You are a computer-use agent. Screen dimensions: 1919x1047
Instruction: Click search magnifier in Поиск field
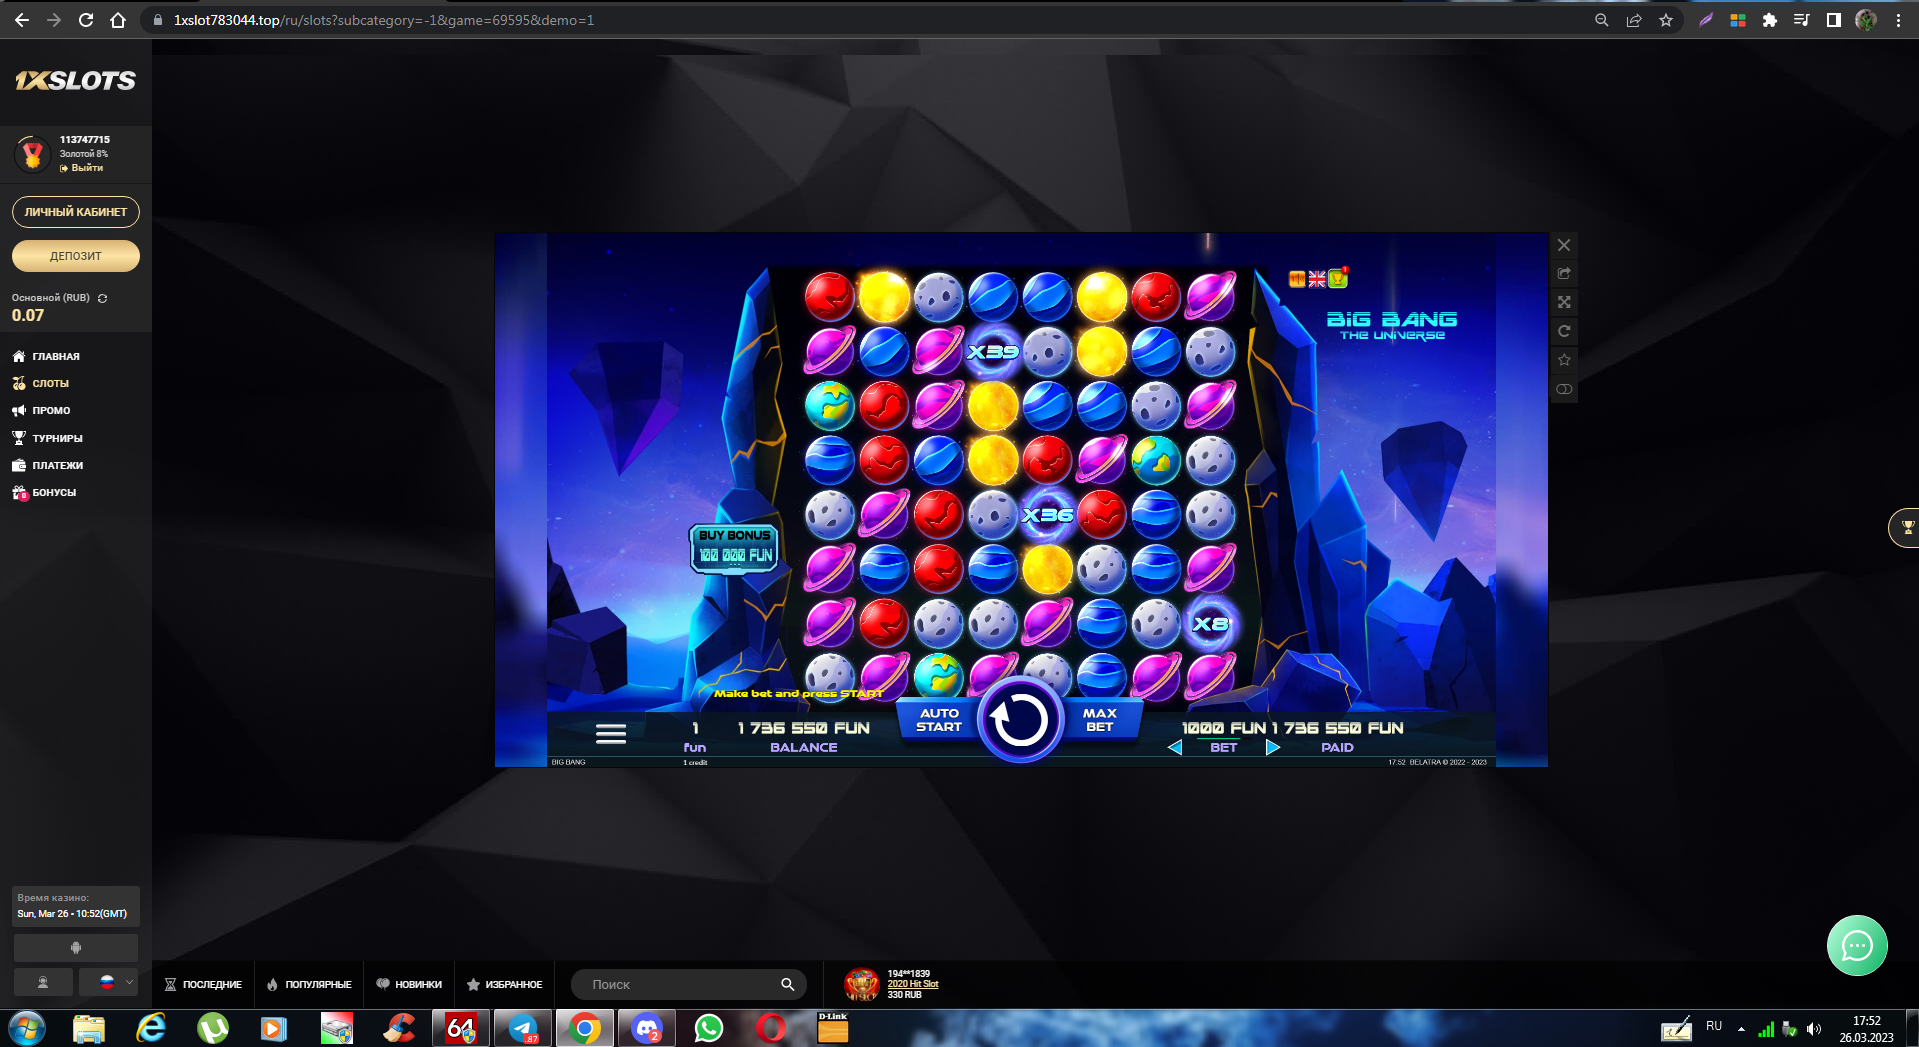[x=787, y=984]
